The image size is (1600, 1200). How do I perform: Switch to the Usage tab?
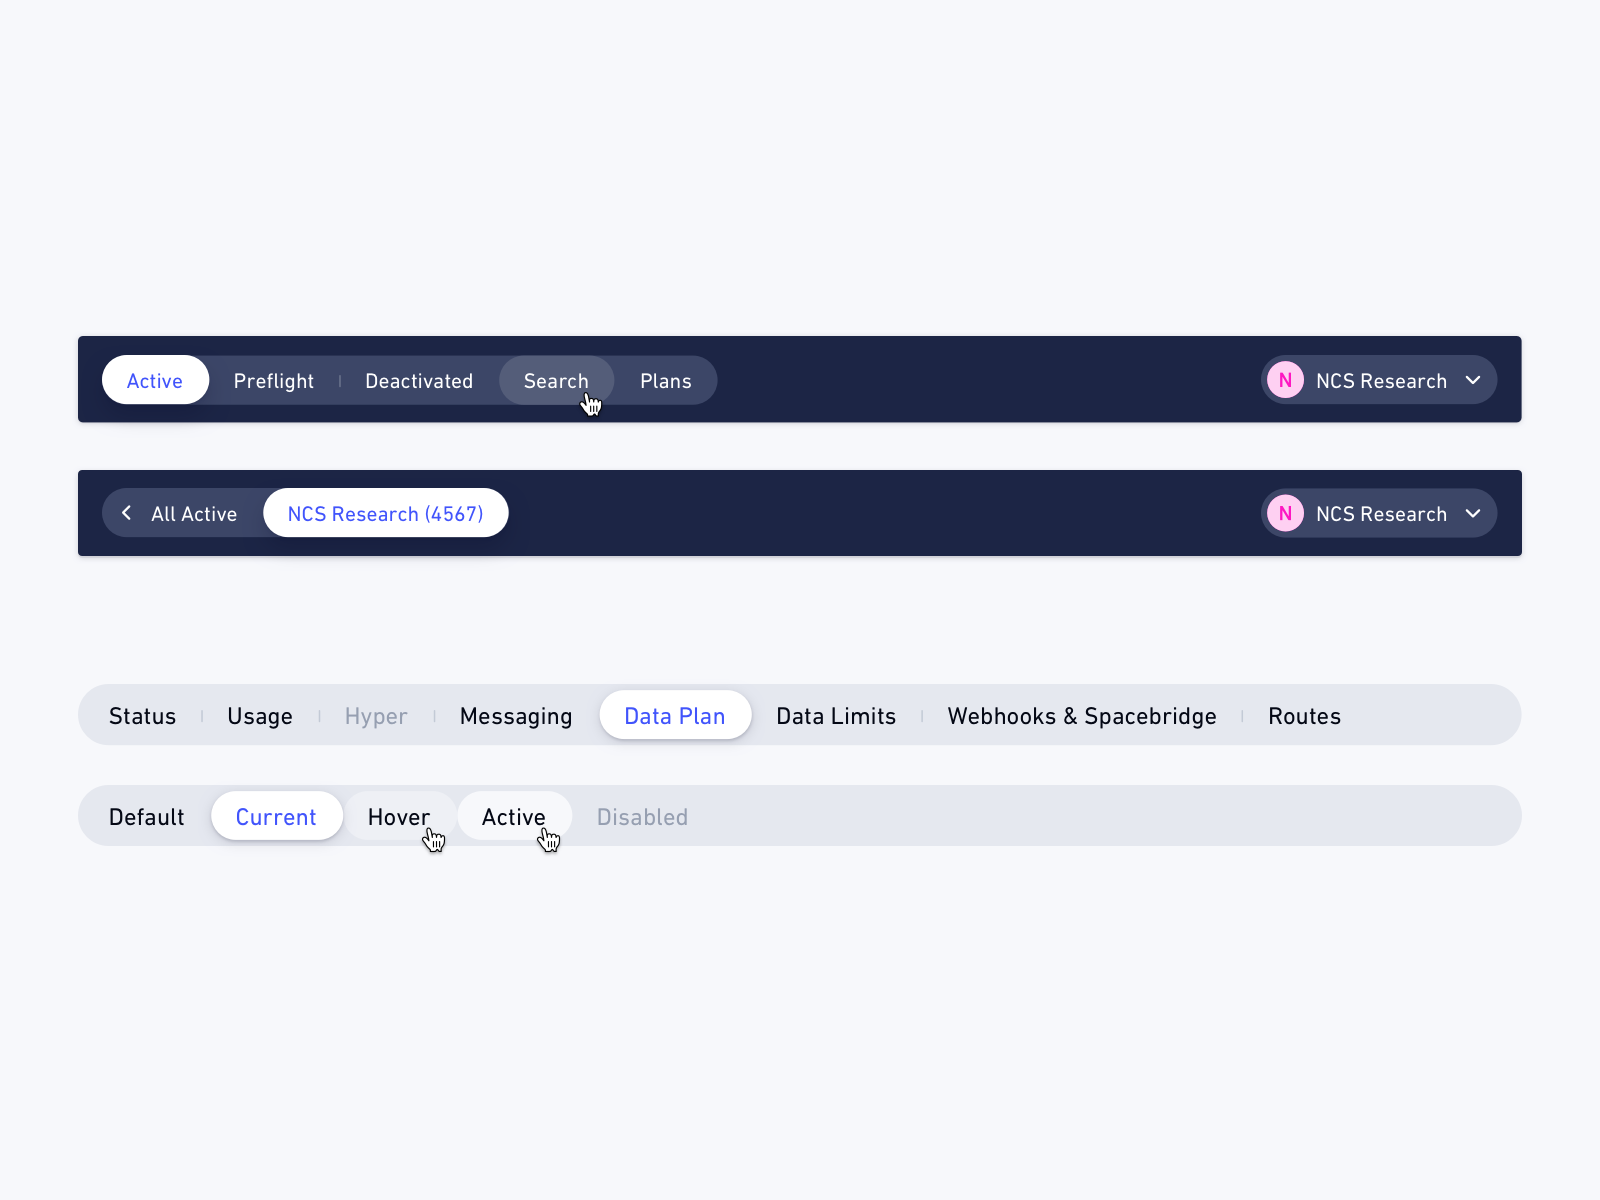(260, 716)
